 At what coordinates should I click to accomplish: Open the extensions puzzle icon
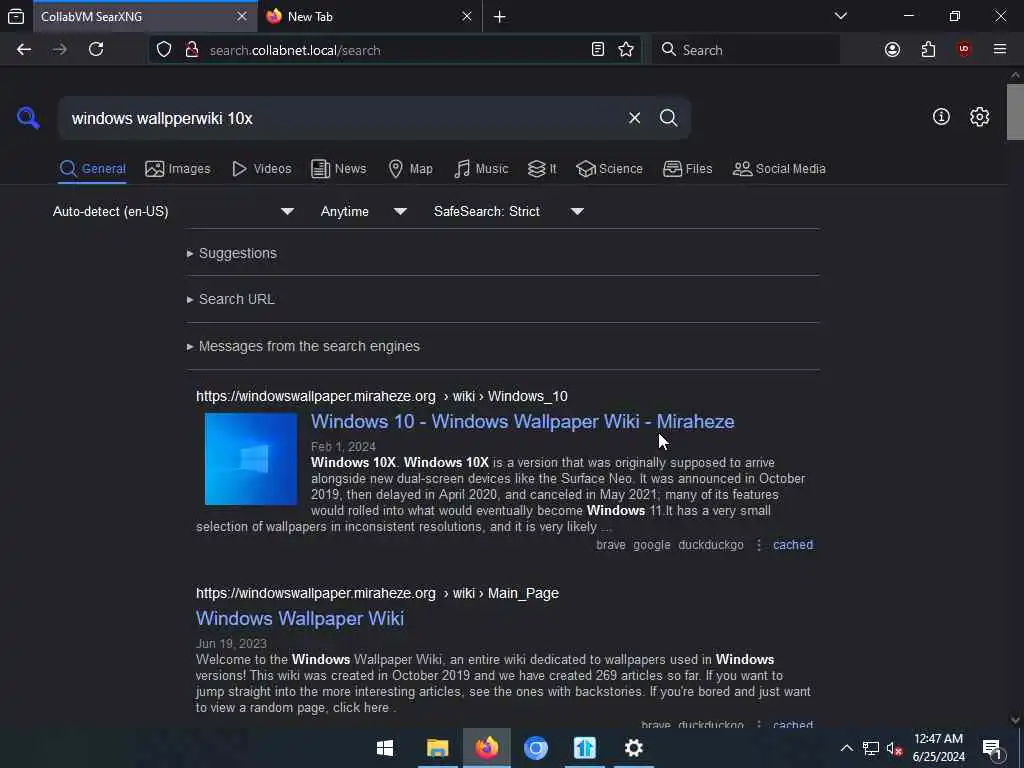click(x=928, y=50)
